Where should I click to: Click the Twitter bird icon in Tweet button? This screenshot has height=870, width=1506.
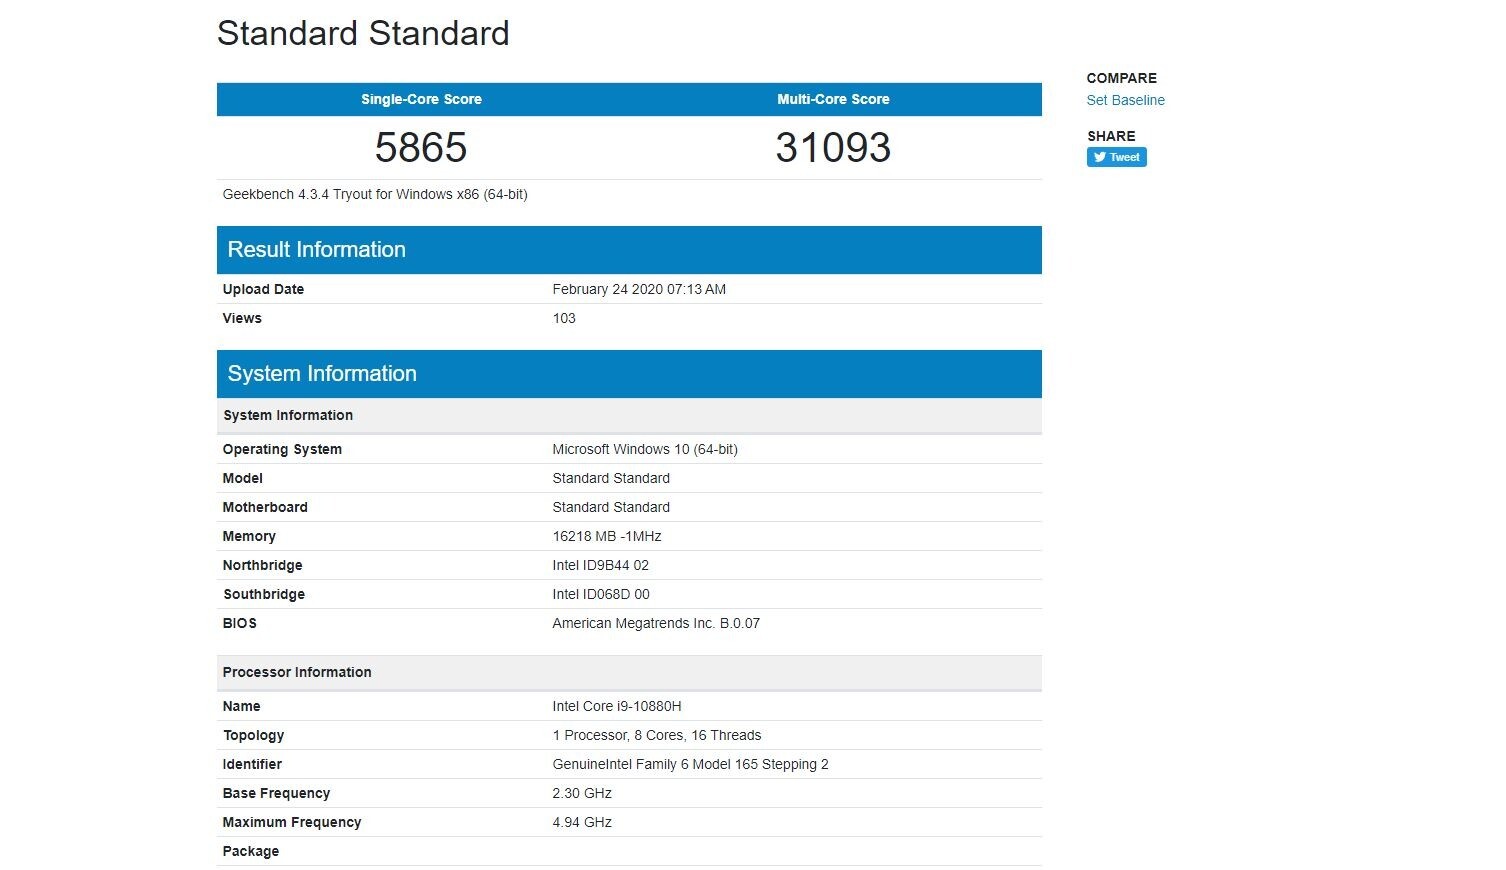[x=1099, y=157]
